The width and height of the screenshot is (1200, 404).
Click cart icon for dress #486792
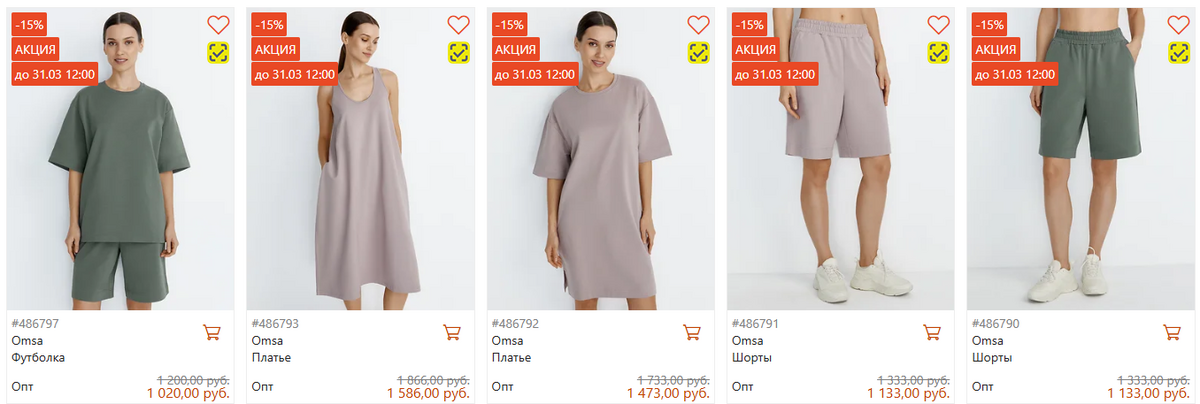pos(692,332)
